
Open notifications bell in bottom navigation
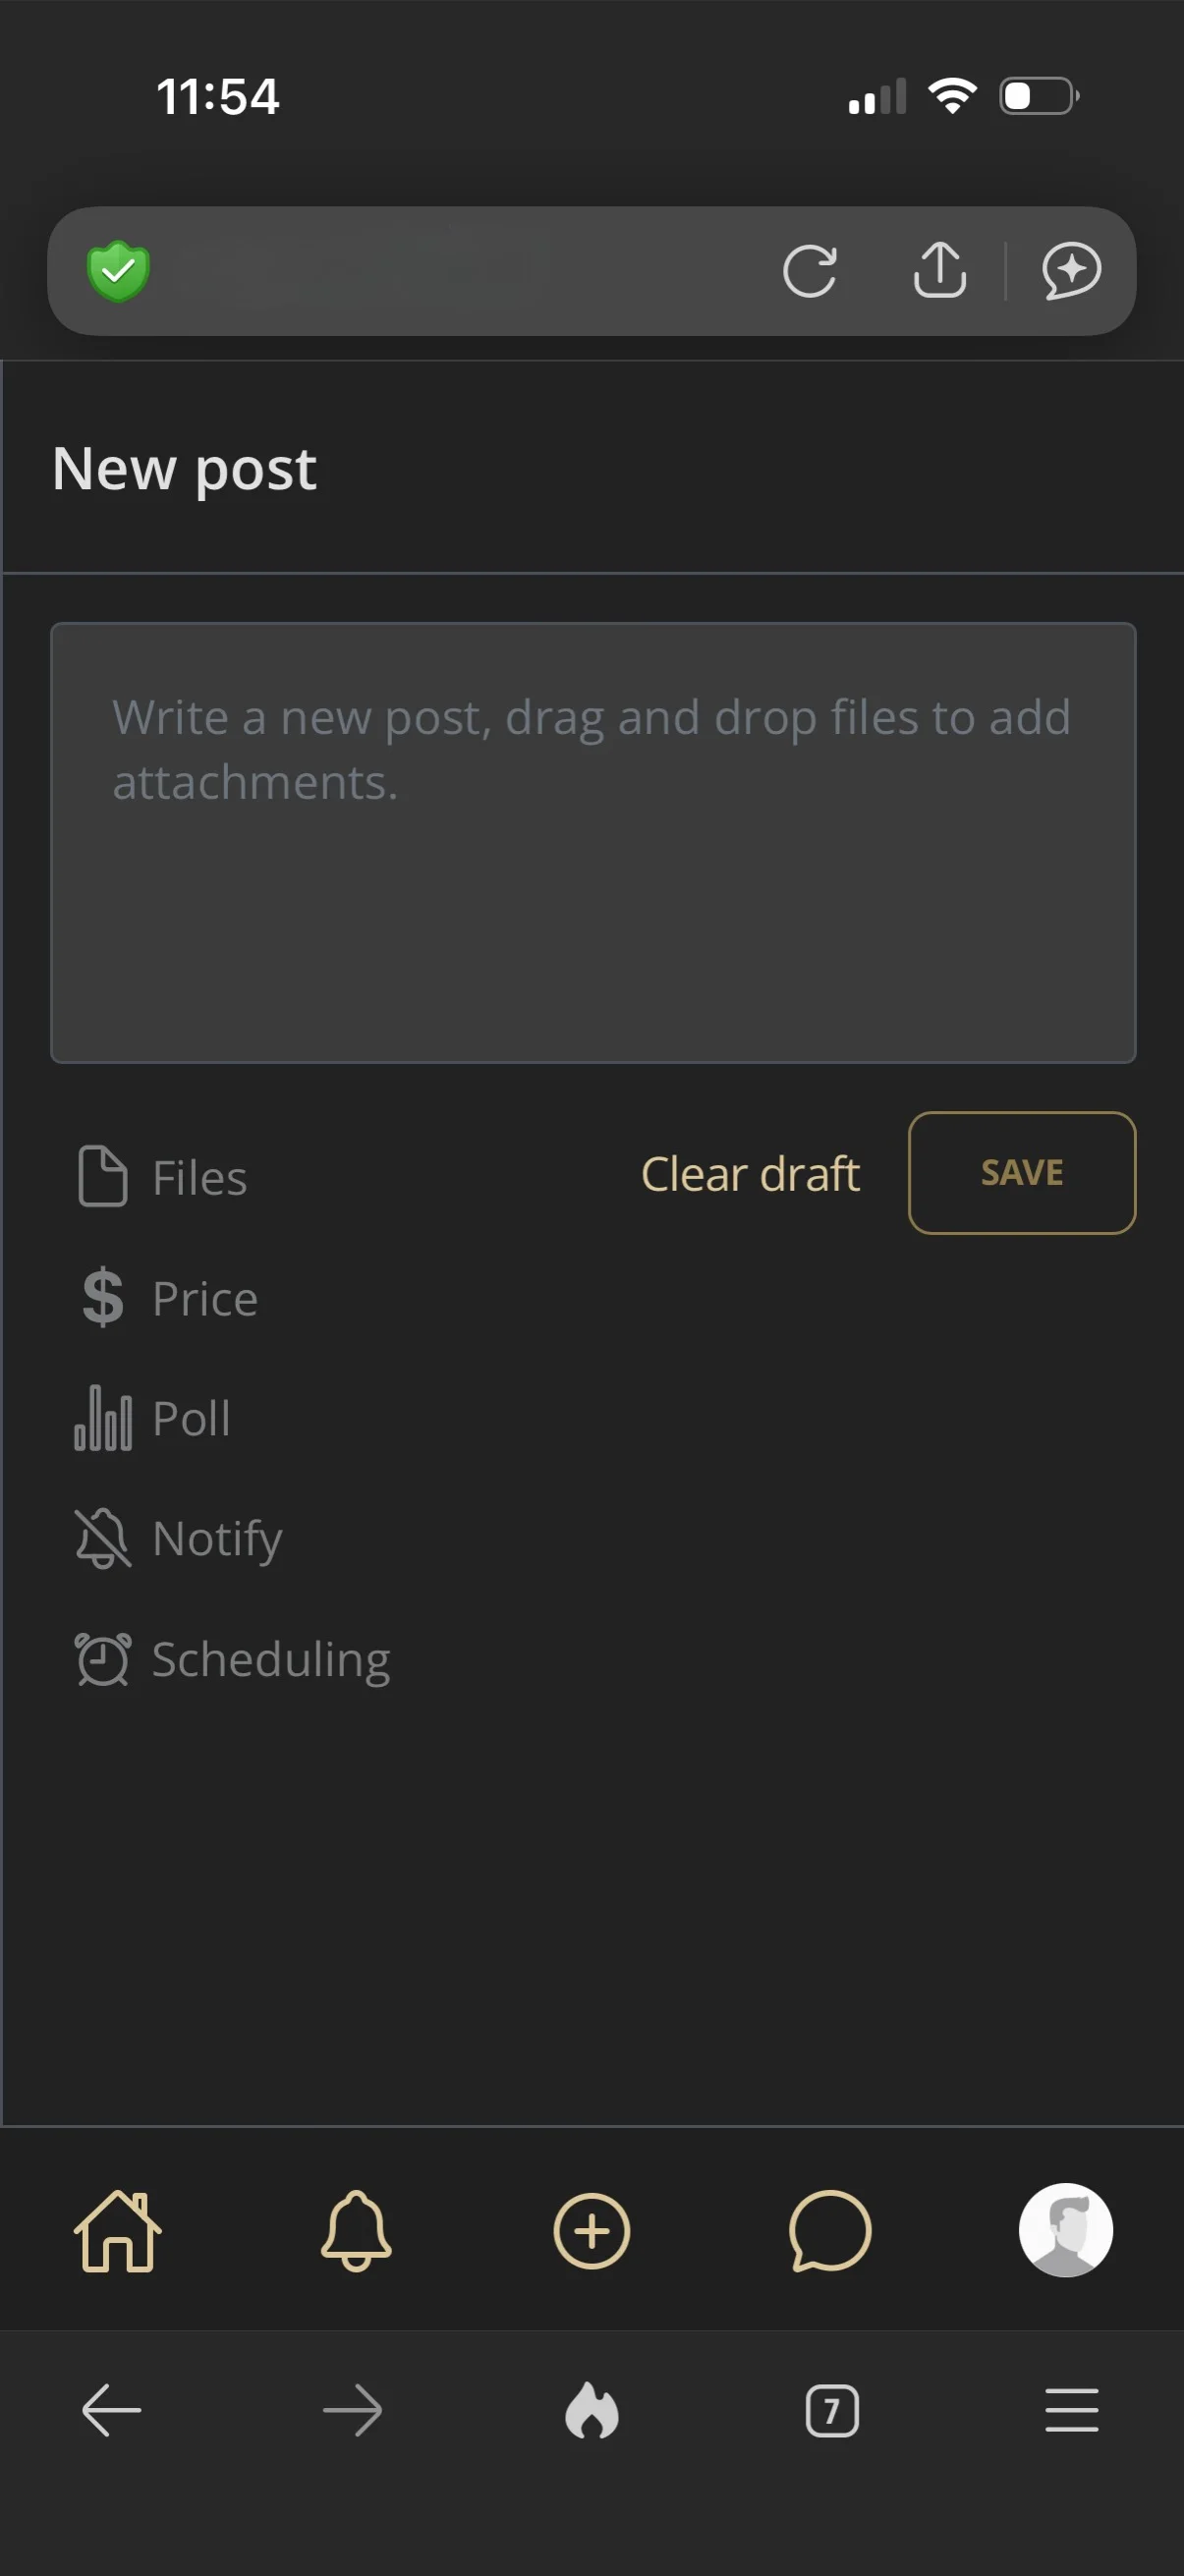coord(355,2231)
